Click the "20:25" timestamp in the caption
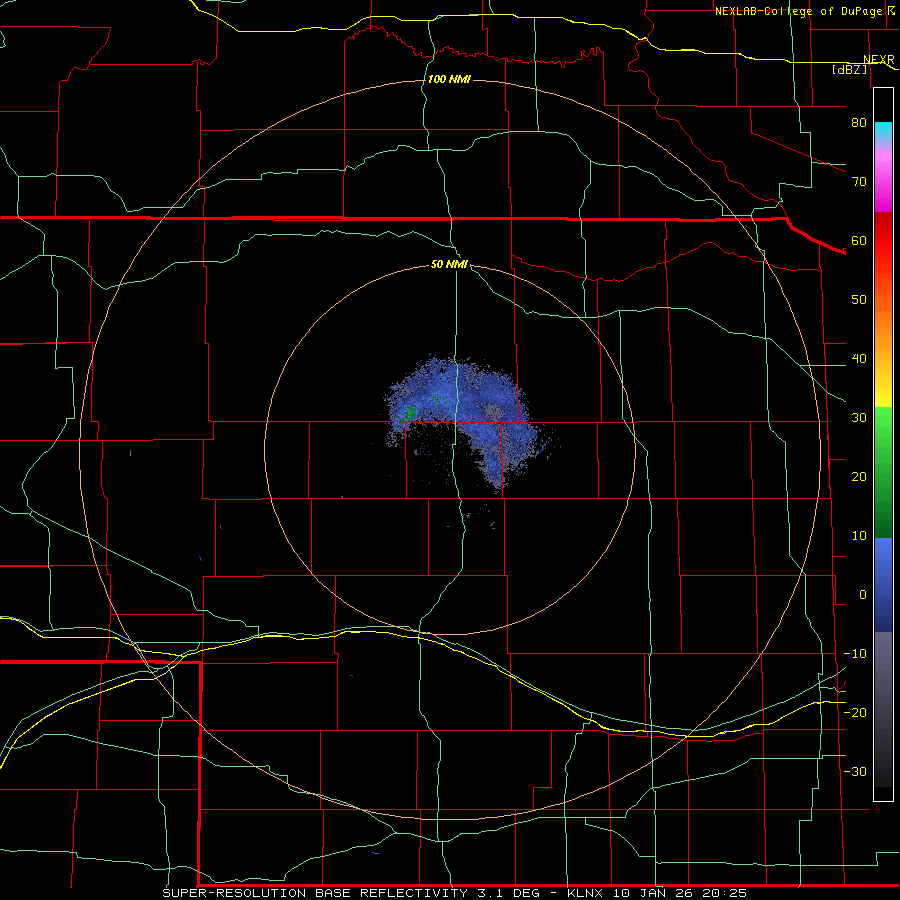900x900 pixels. [725, 893]
